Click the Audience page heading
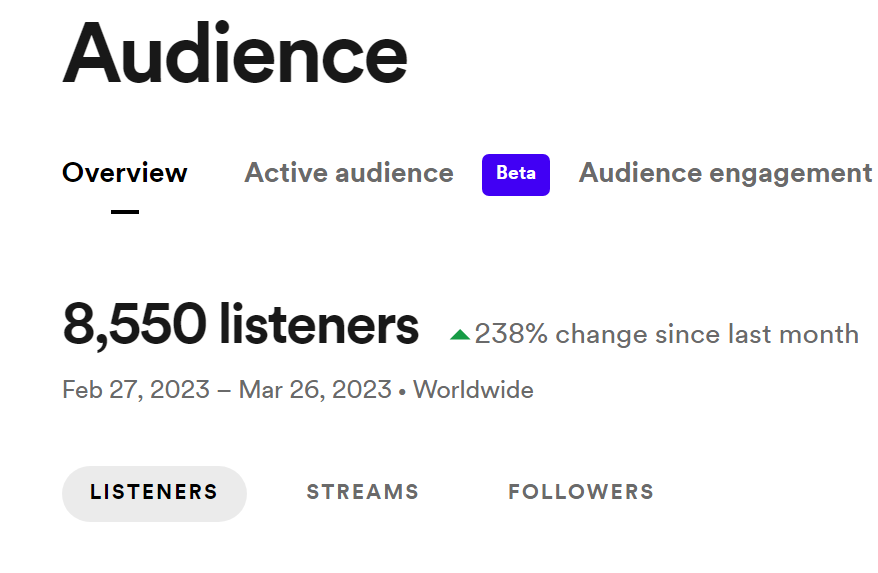This screenshot has width=878, height=573. click(x=235, y=54)
